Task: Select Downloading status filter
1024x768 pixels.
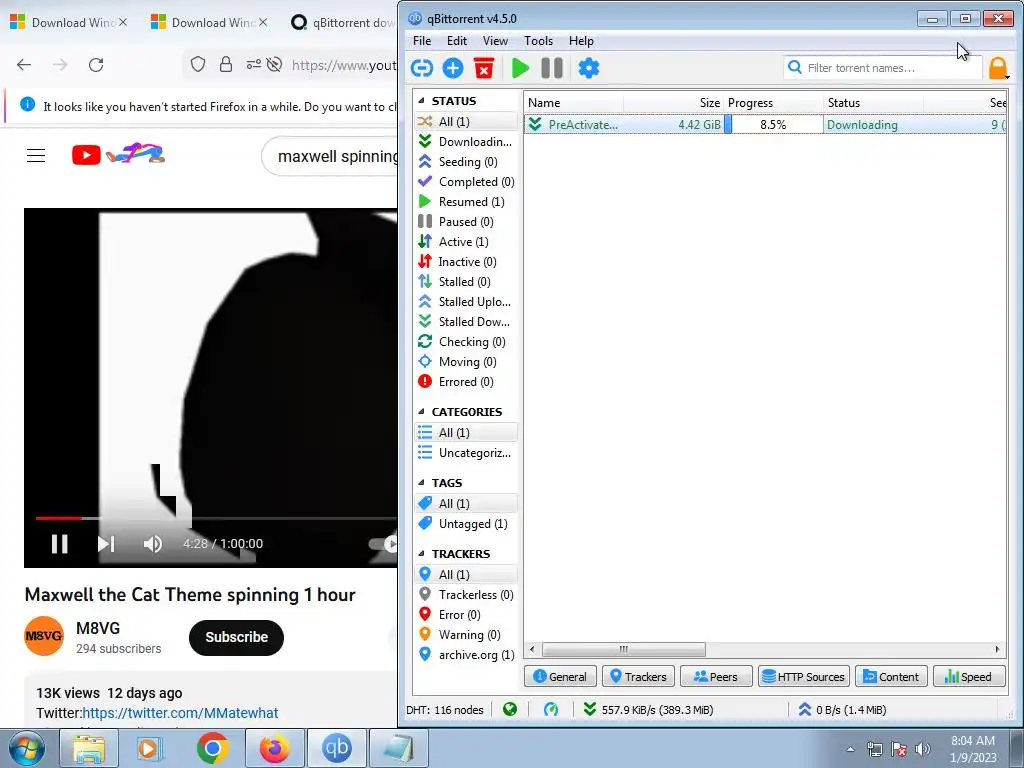Action: click(x=466, y=142)
